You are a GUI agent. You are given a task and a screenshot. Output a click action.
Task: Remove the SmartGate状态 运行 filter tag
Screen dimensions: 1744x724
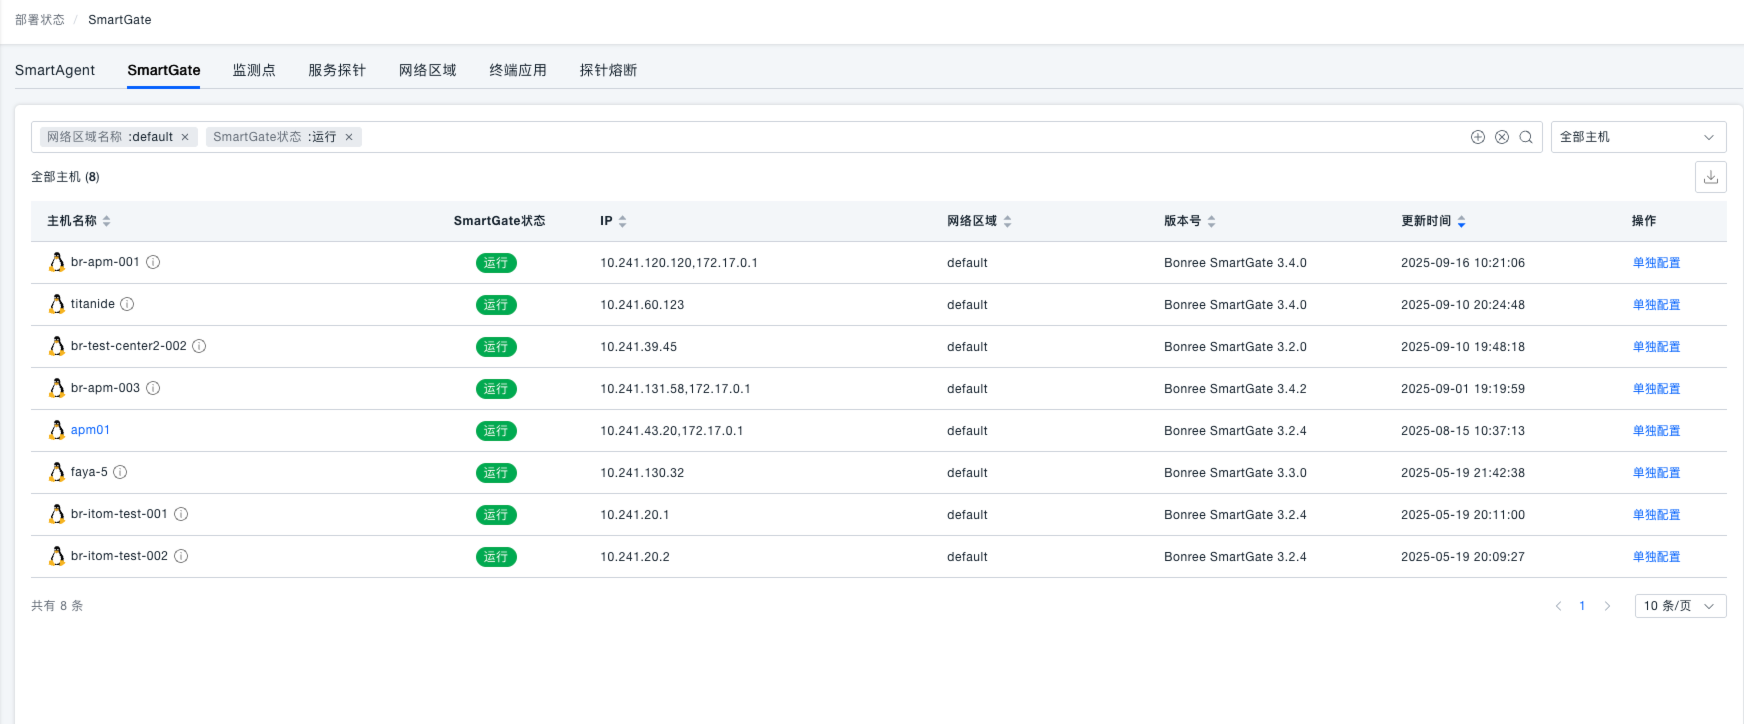click(x=349, y=137)
